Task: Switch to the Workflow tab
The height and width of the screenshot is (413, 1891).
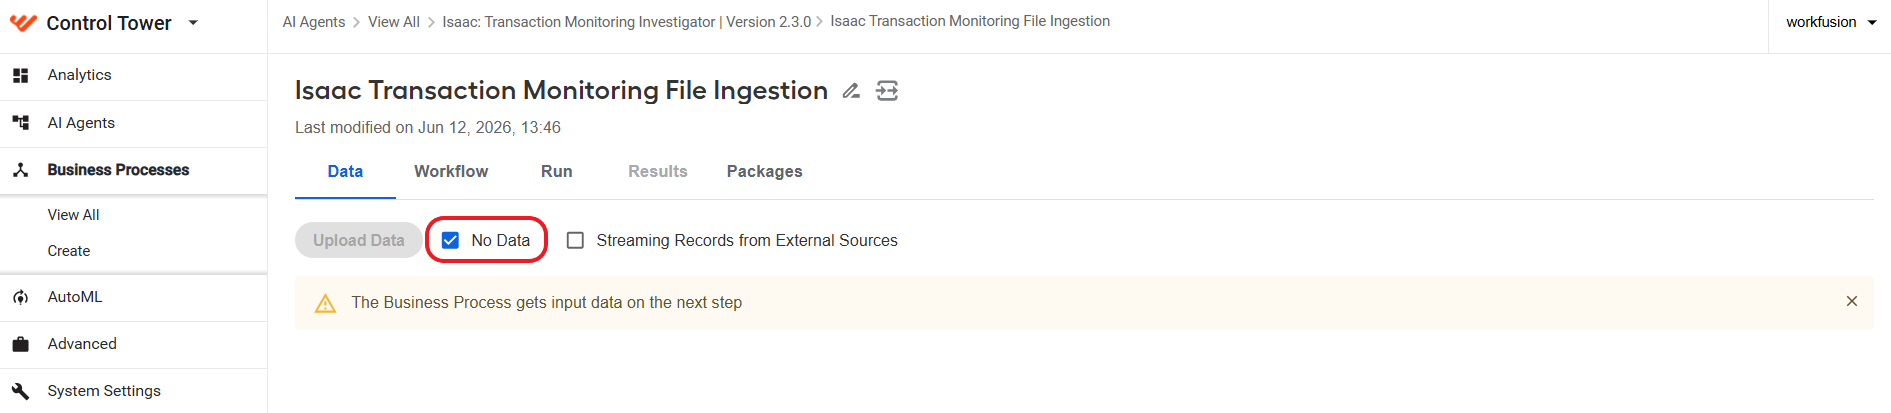Action: click(451, 171)
